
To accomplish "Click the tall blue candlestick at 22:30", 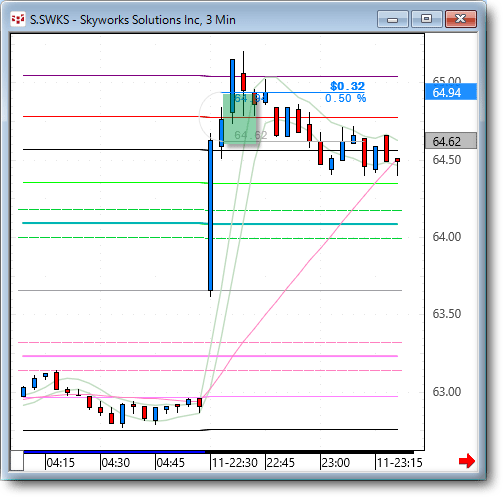I will tap(210, 216).
